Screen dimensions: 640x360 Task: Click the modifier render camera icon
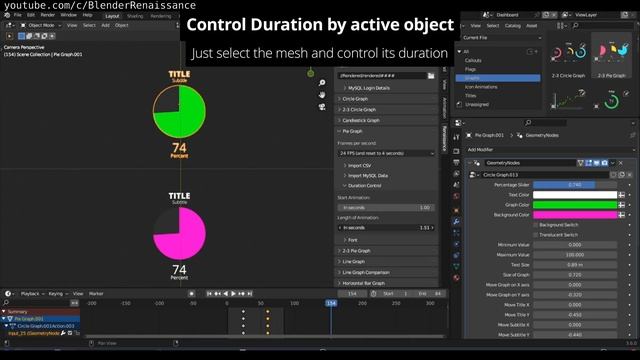click(604, 163)
